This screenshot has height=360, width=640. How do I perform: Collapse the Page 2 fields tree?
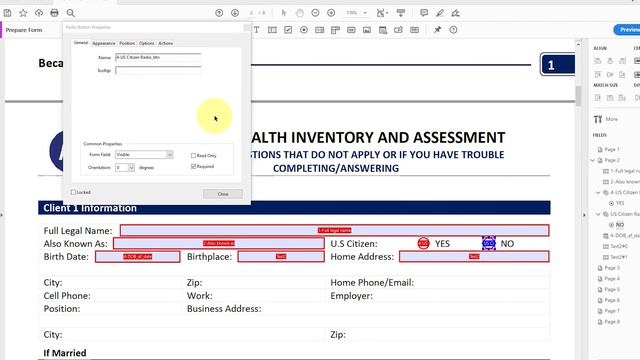pyautogui.click(x=593, y=160)
